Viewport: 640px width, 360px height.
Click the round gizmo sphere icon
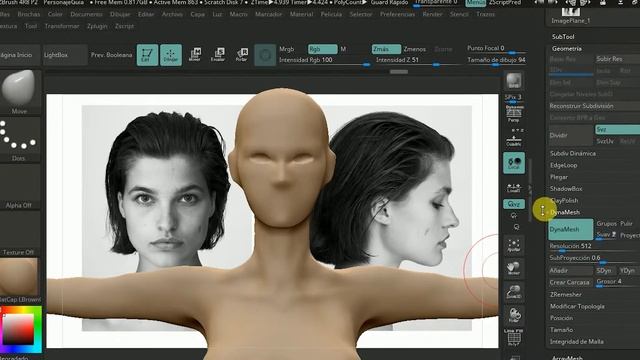click(265, 55)
